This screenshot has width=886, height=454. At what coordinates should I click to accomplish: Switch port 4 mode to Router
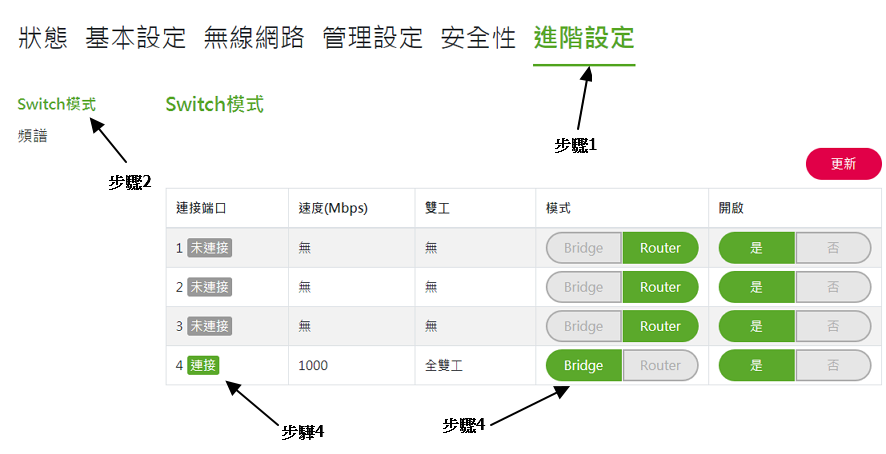point(660,365)
